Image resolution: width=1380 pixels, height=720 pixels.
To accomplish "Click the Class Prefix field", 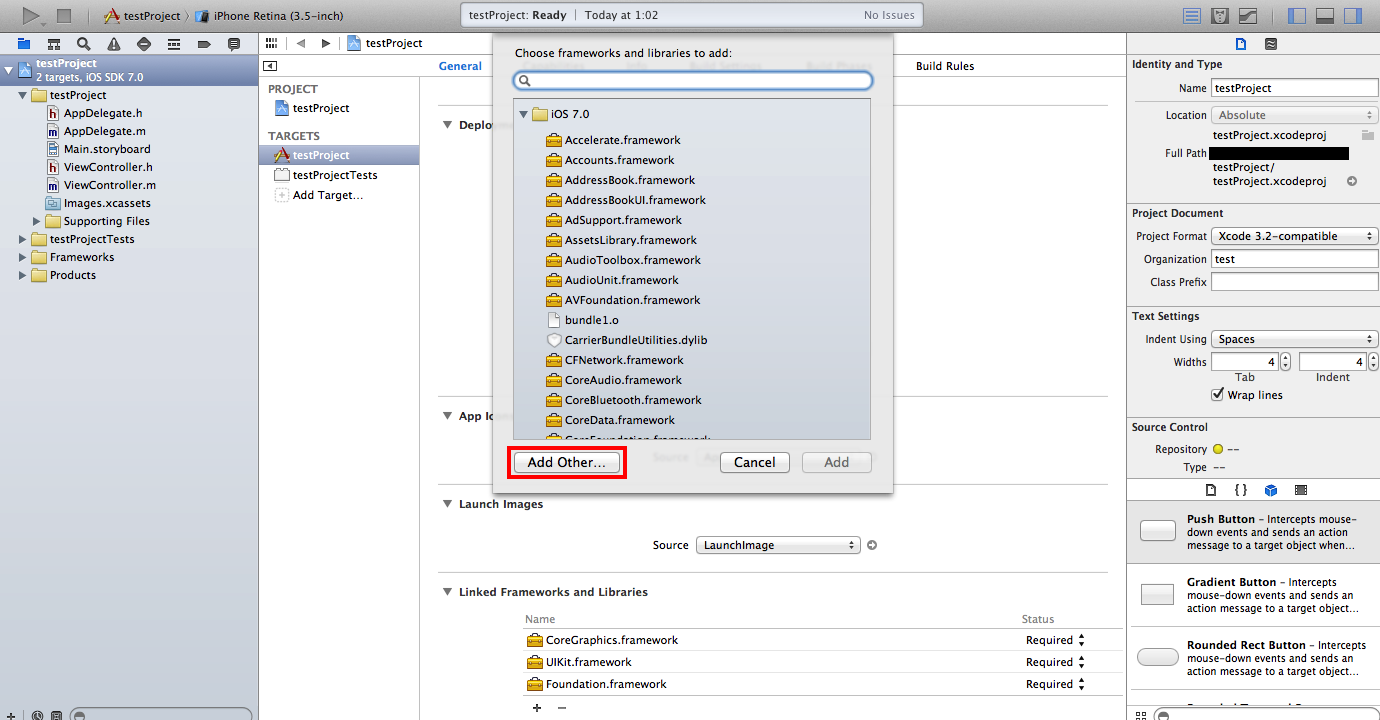I will tap(1294, 282).
